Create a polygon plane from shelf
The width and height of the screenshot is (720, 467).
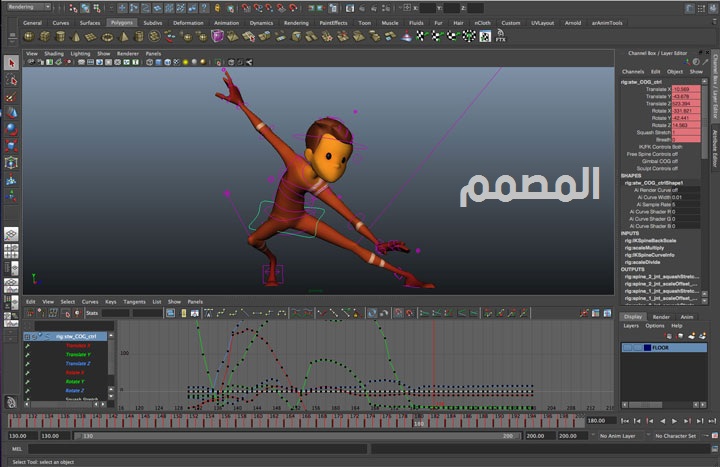click(91, 37)
